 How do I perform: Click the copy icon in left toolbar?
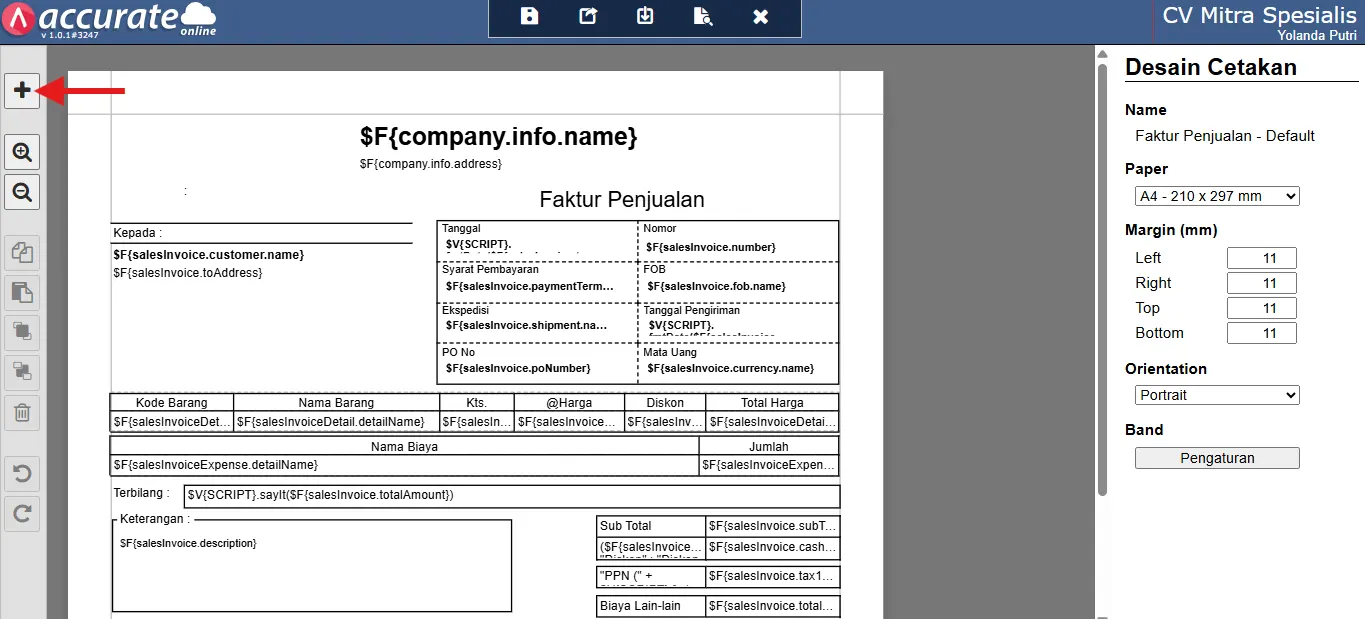coord(22,253)
